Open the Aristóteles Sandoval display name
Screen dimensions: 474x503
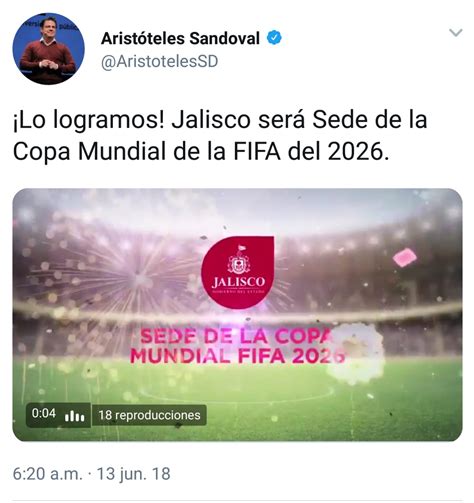pyautogui.click(x=180, y=38)
